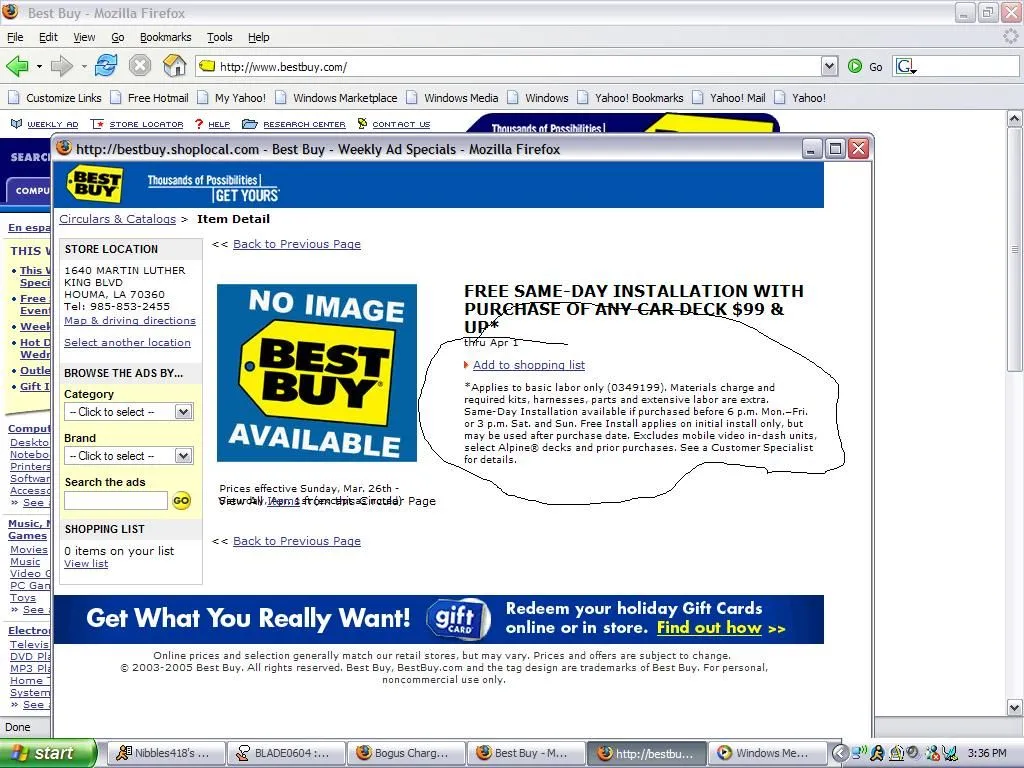This screenshot has height=768, width=1024.
Task: Open forward history dropdown arrow beside Forward button
Action: coord(84,67)
